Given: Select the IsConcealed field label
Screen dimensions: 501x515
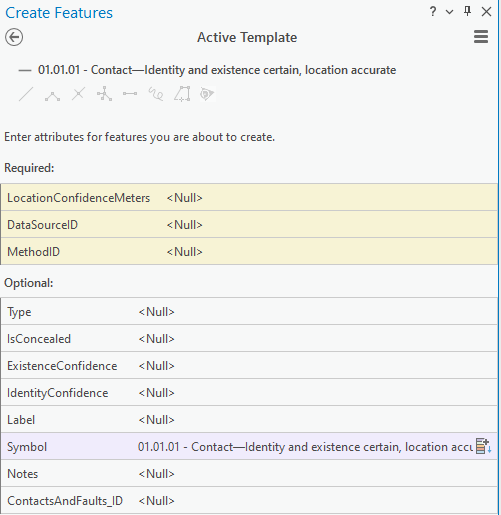Looking at the screenshot, I should [39, 339].
